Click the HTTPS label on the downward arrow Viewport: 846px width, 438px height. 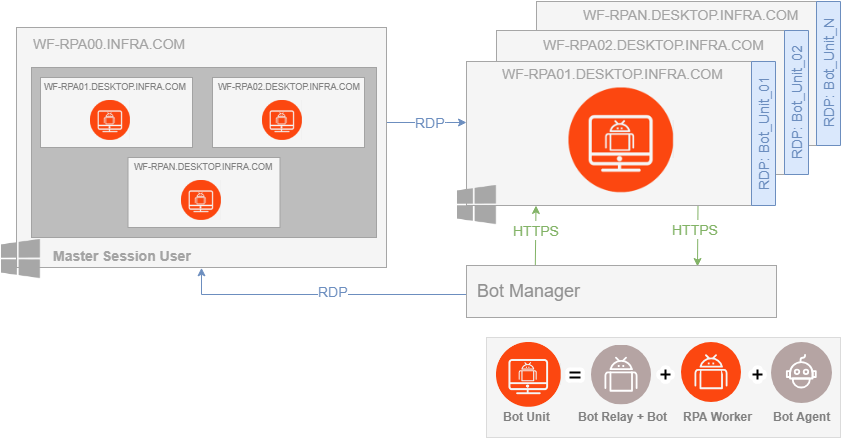tap(695, 230)
